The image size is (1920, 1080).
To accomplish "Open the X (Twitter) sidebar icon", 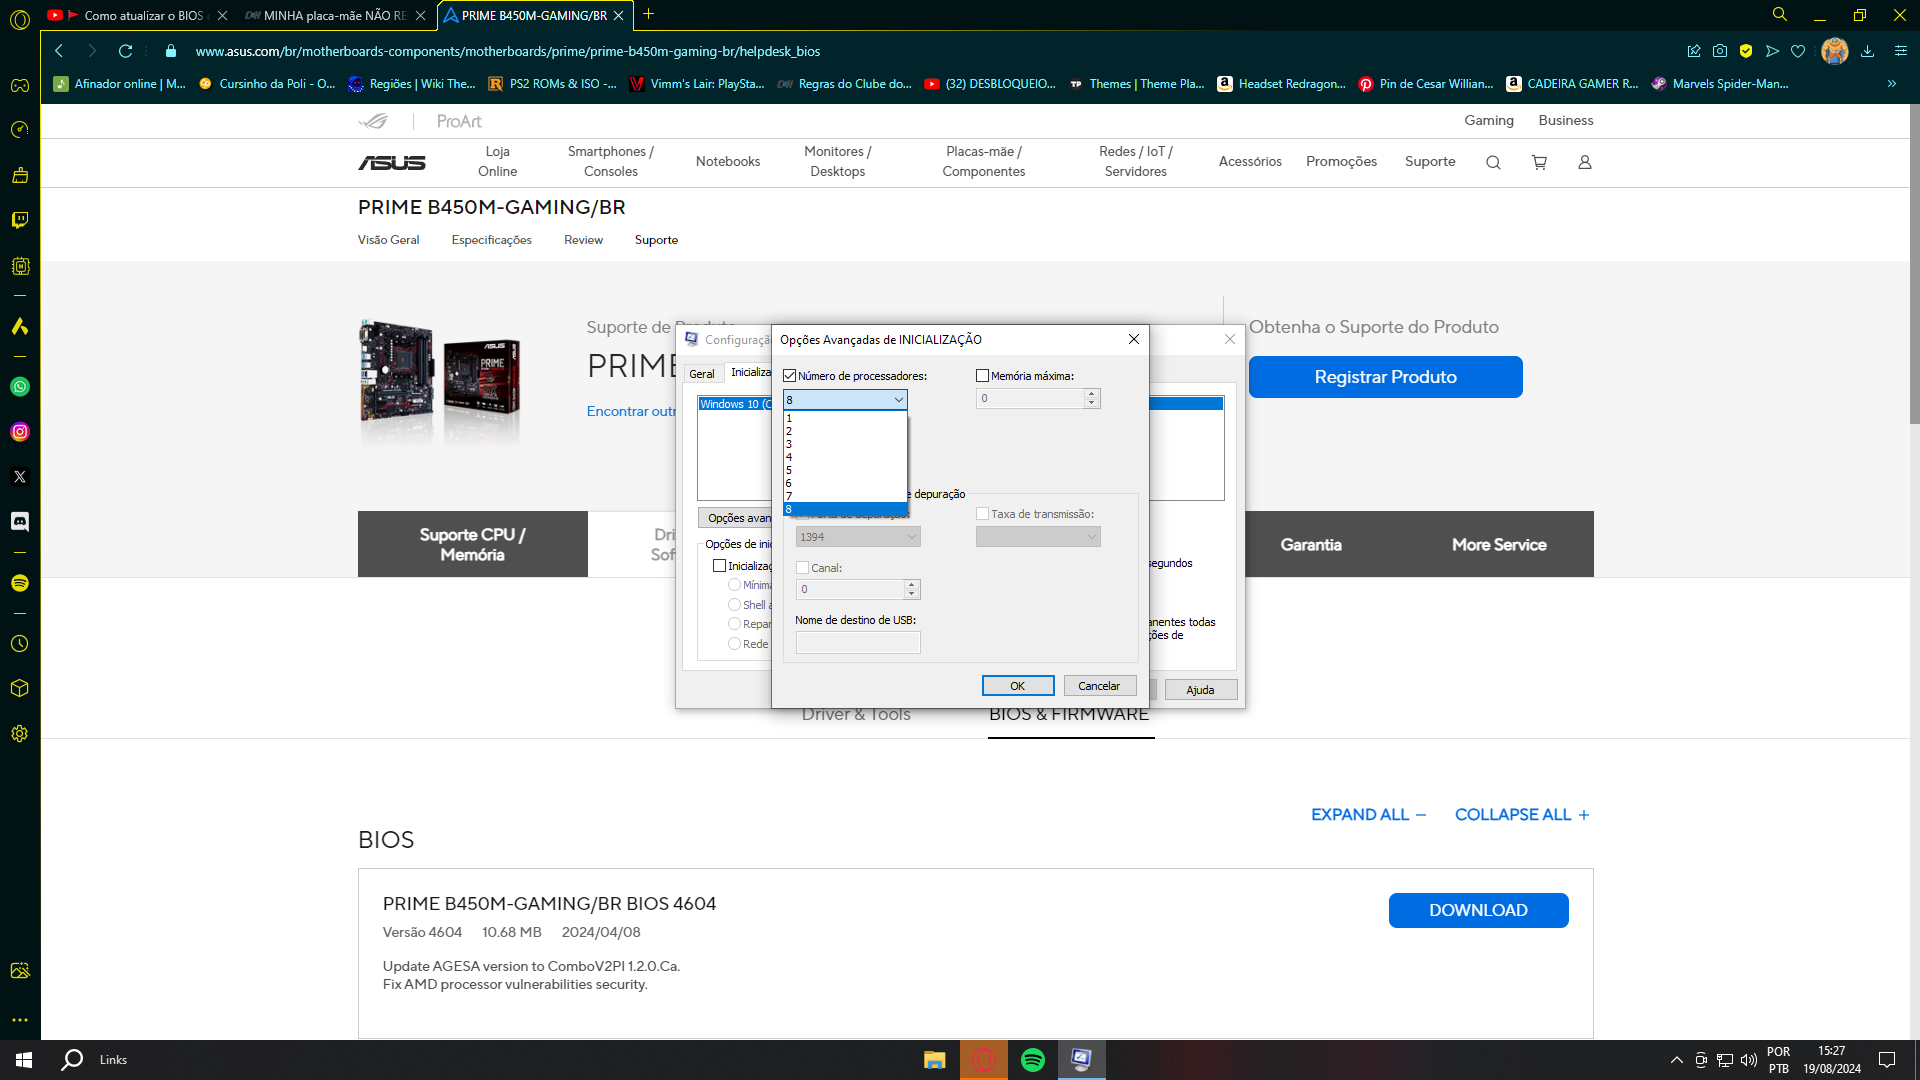I will point(20,477).
